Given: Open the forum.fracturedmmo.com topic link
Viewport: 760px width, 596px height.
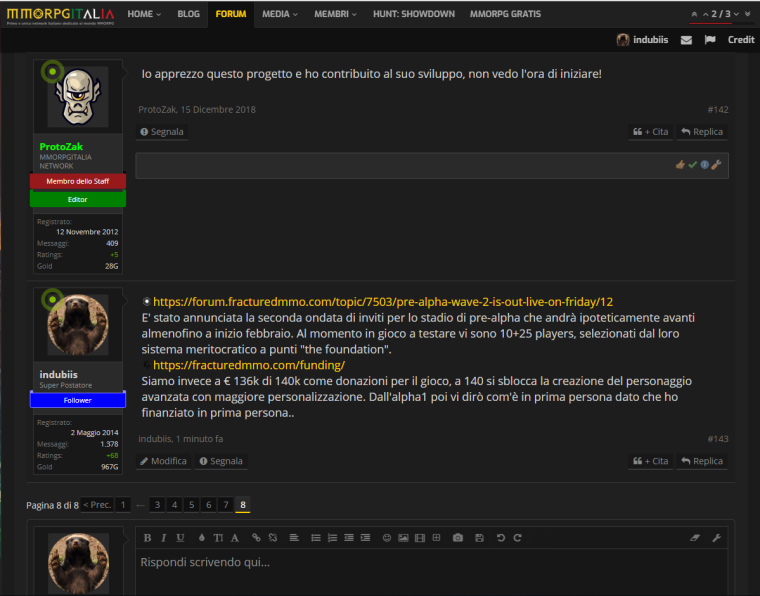Looking at the screenshot, I should (x=383, y=302).
